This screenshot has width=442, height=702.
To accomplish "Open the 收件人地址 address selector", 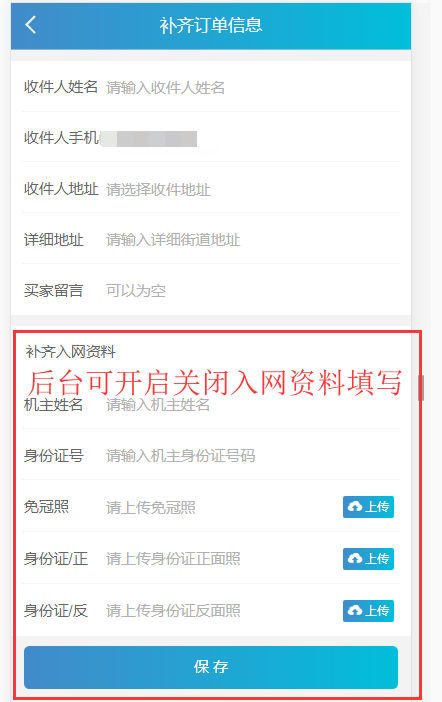I will 253,189.
